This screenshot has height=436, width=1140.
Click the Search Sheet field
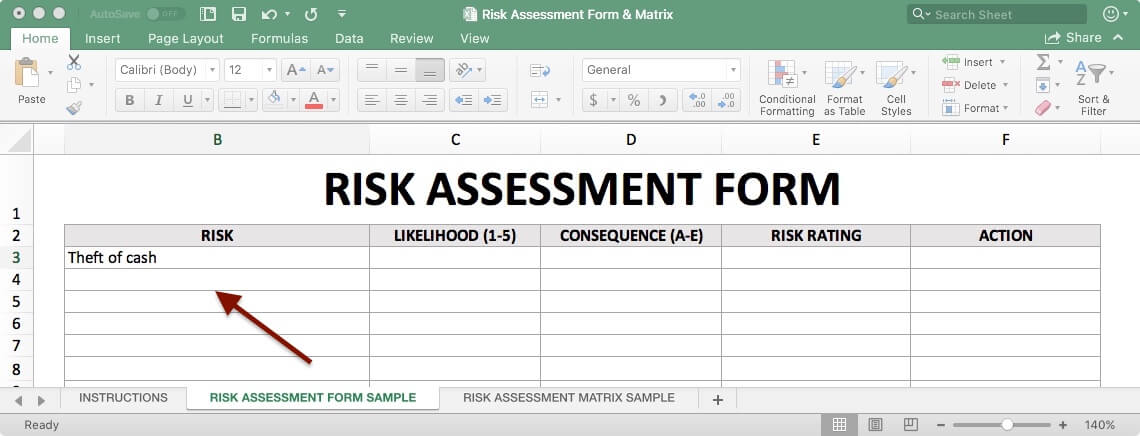pyautogui.click(x=997, y=14)
